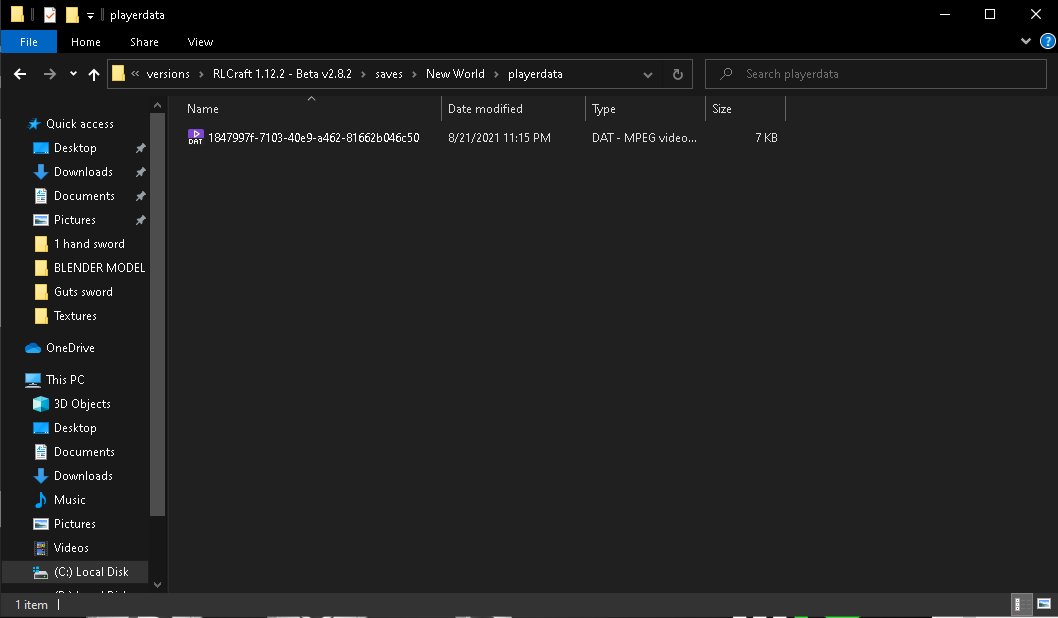The width and height of the screenshot is (1058, 618).
Task: Open the recent locations dropdown arrow
Action: (73, 74)
